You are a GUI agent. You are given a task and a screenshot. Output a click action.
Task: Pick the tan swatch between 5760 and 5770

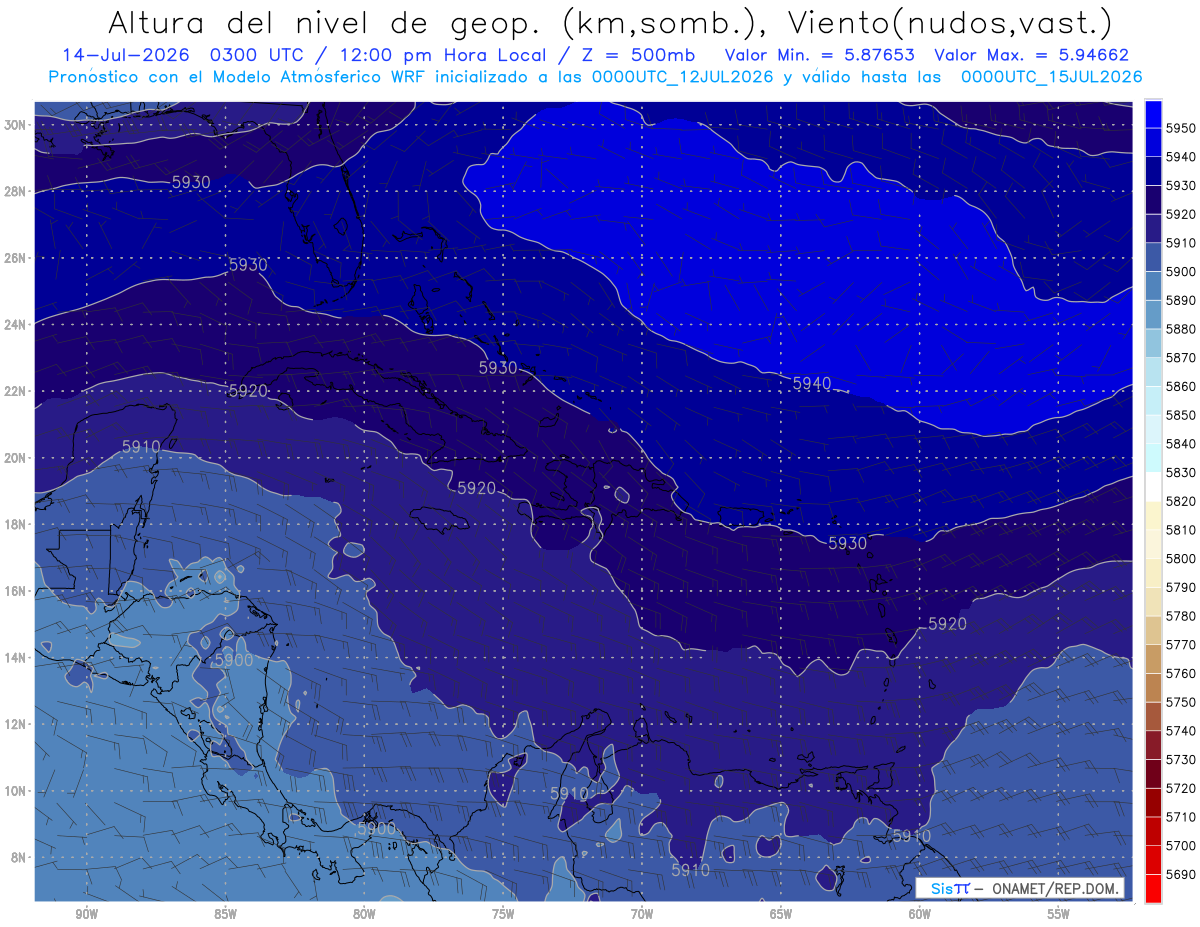(1153, 659)
